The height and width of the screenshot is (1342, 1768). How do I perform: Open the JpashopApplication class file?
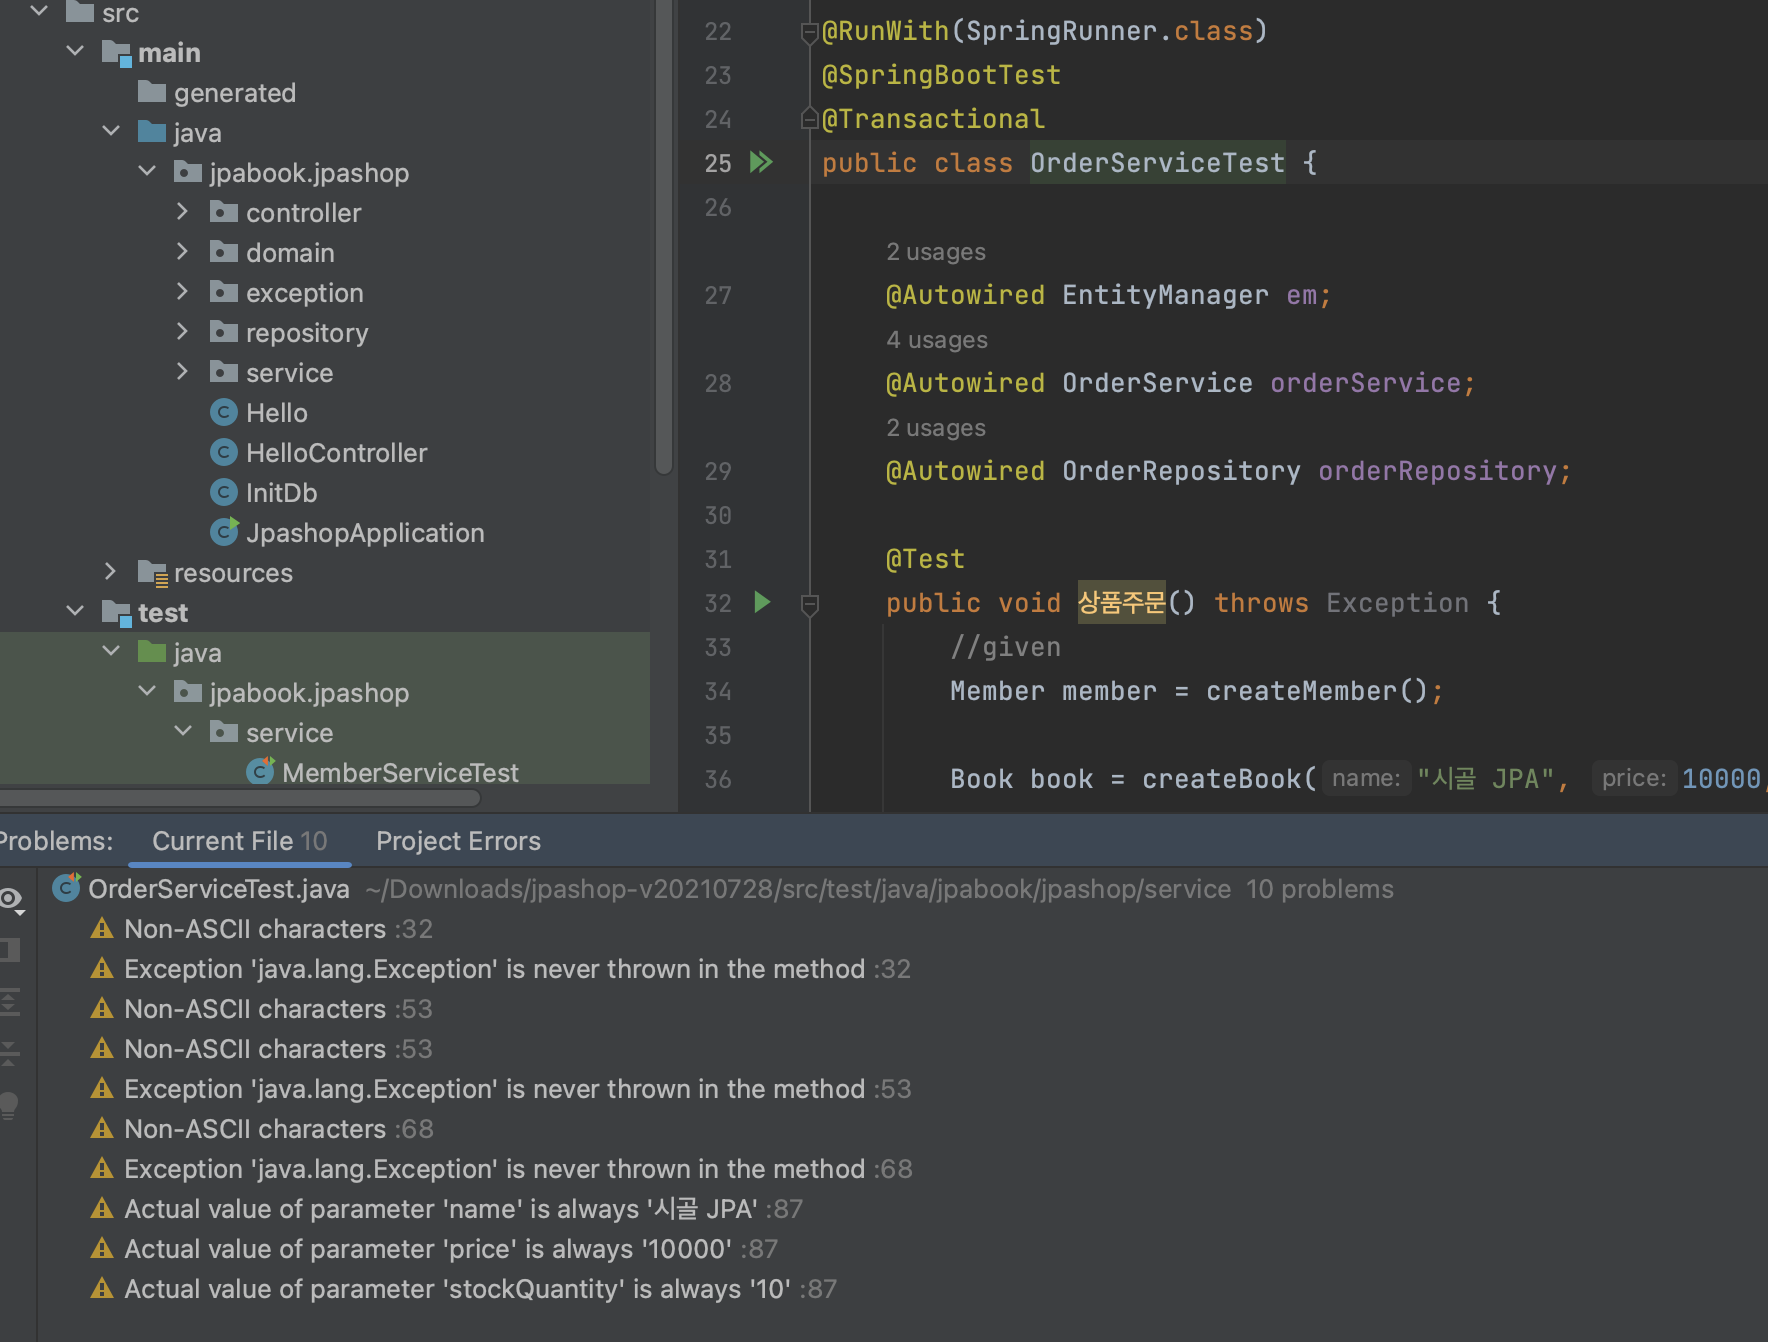pyautogui.click(x=364, y=533)
